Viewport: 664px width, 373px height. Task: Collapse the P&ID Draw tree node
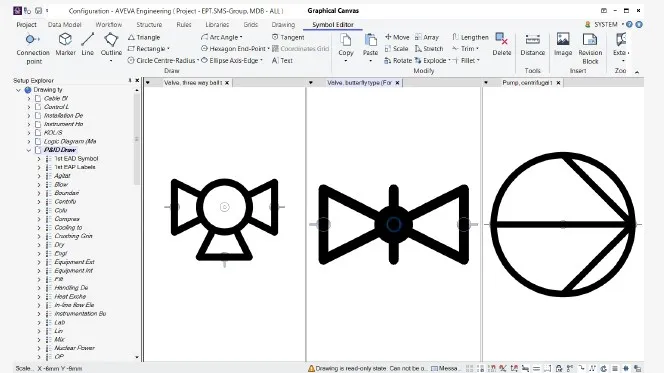point(29,150)
